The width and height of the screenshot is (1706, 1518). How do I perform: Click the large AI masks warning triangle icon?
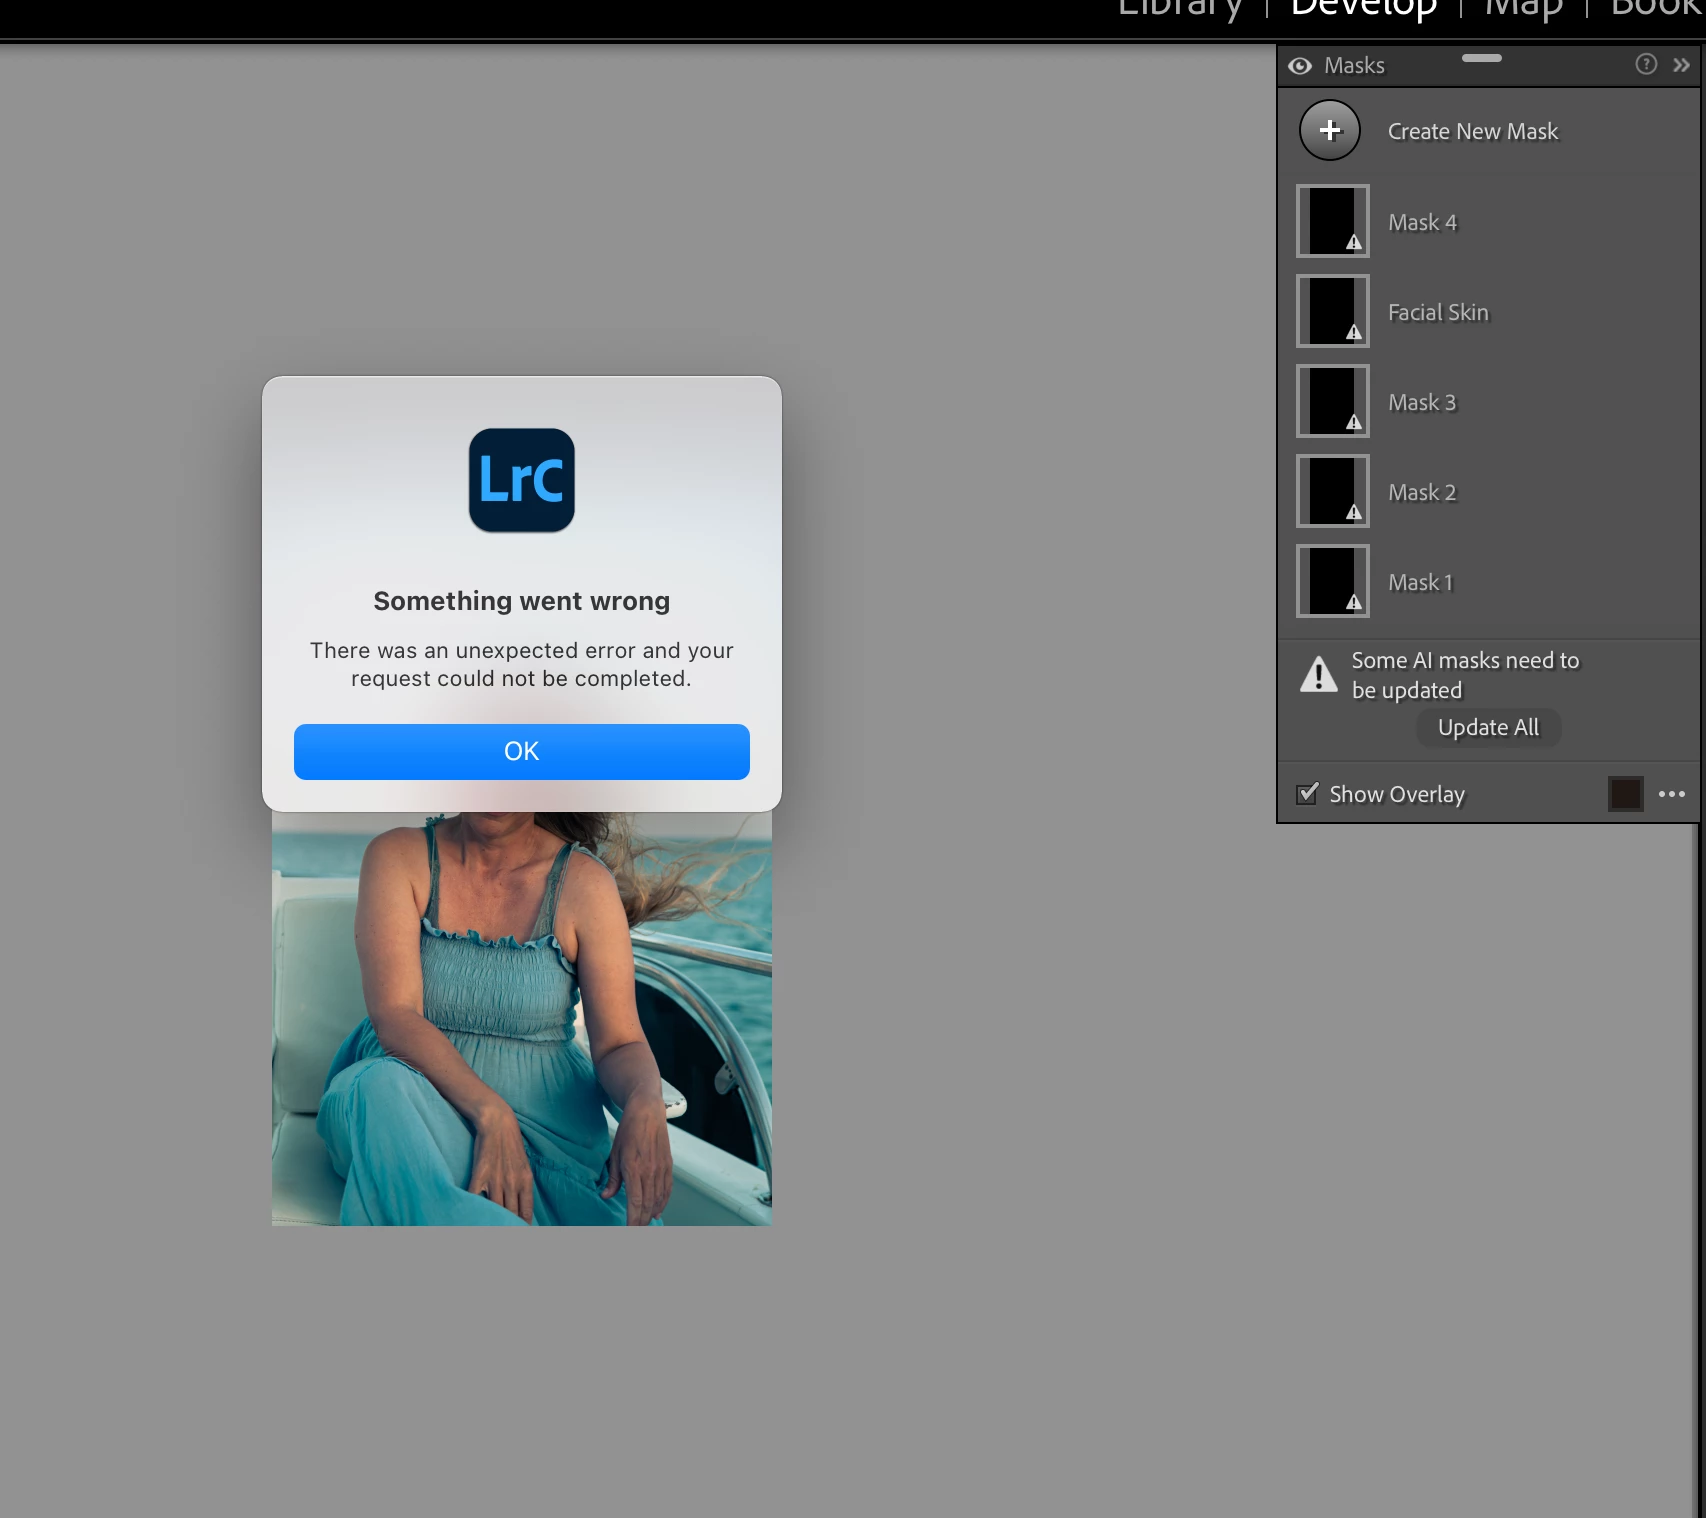[1318, 674]
